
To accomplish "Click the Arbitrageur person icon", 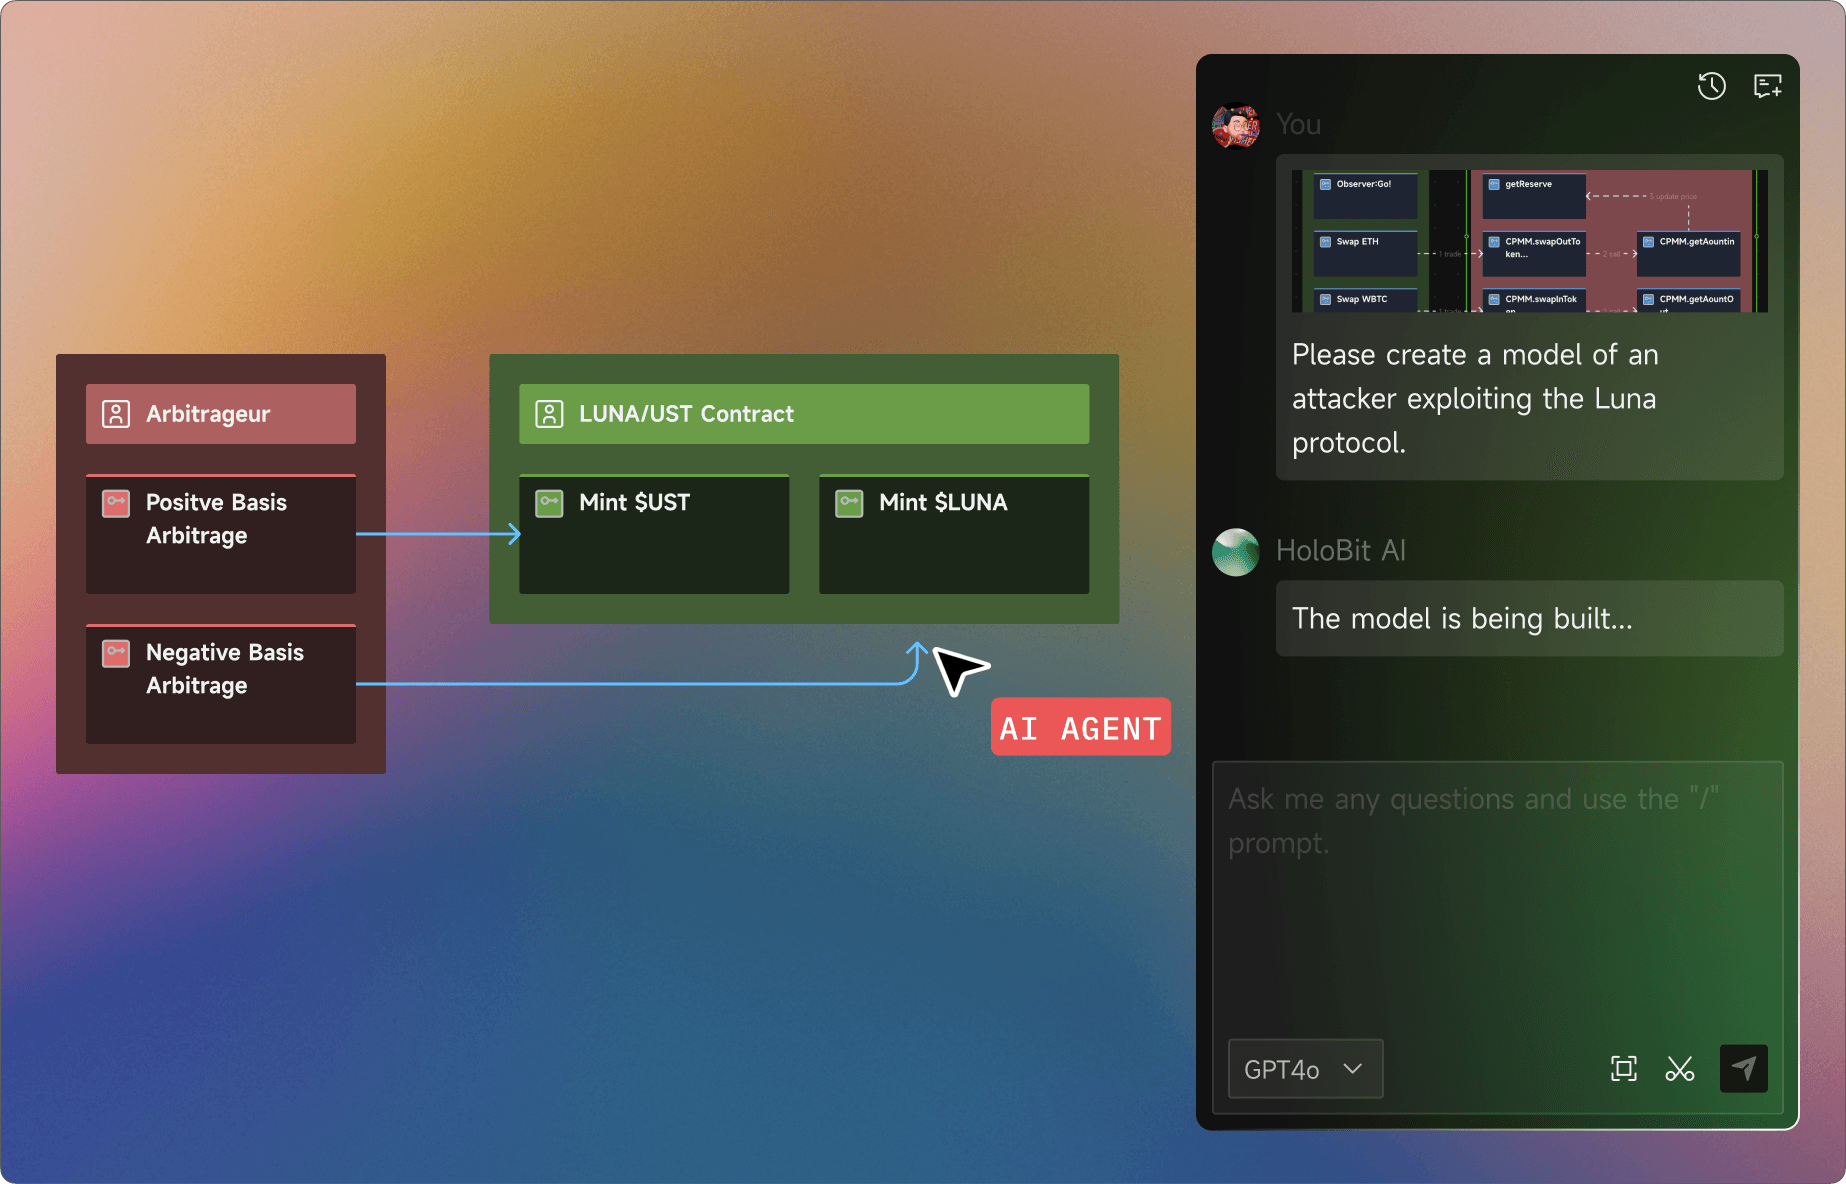I will 116,414.
